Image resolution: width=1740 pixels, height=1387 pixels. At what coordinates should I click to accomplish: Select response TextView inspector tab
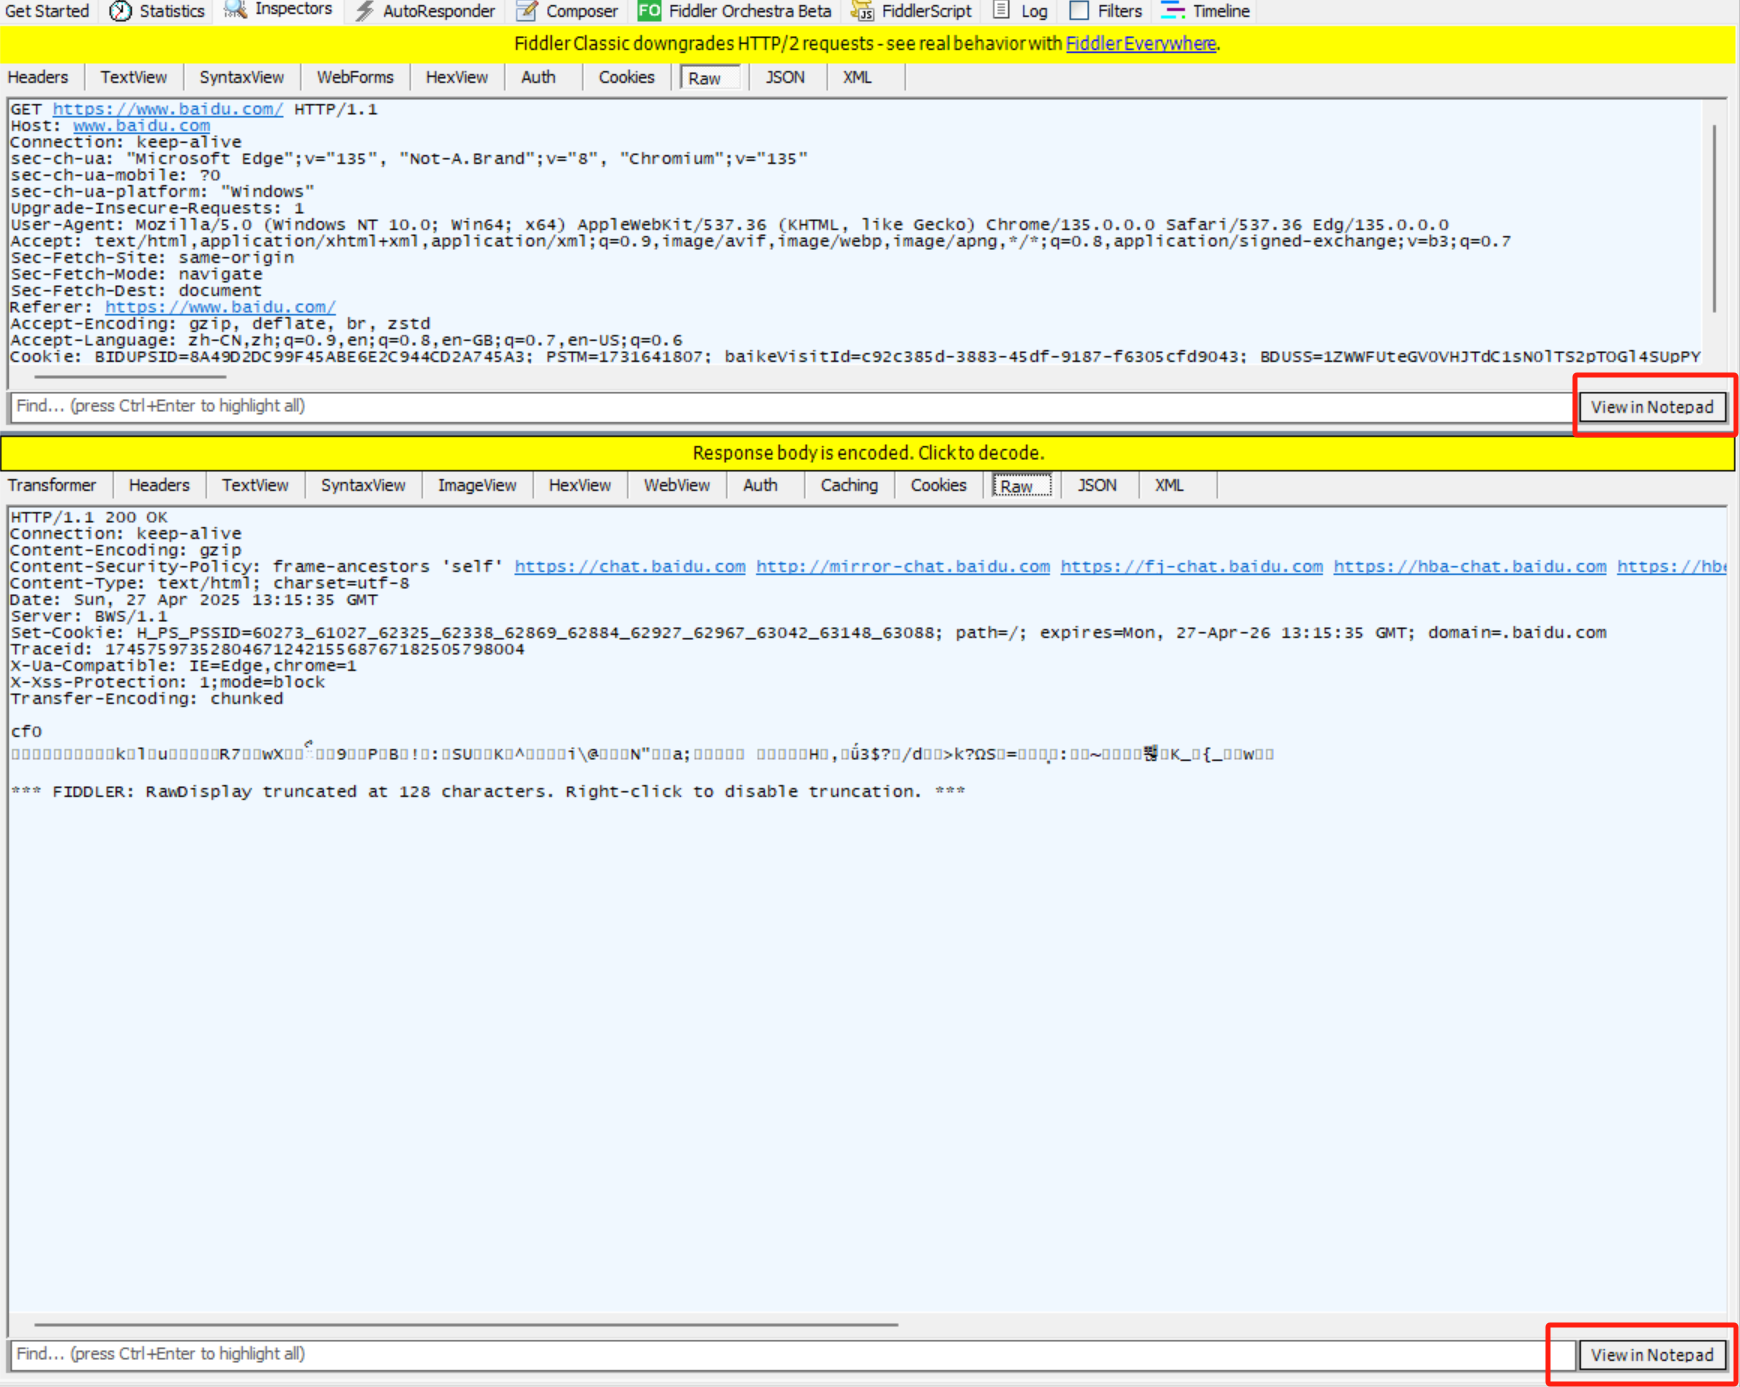[x=255, y=486]
